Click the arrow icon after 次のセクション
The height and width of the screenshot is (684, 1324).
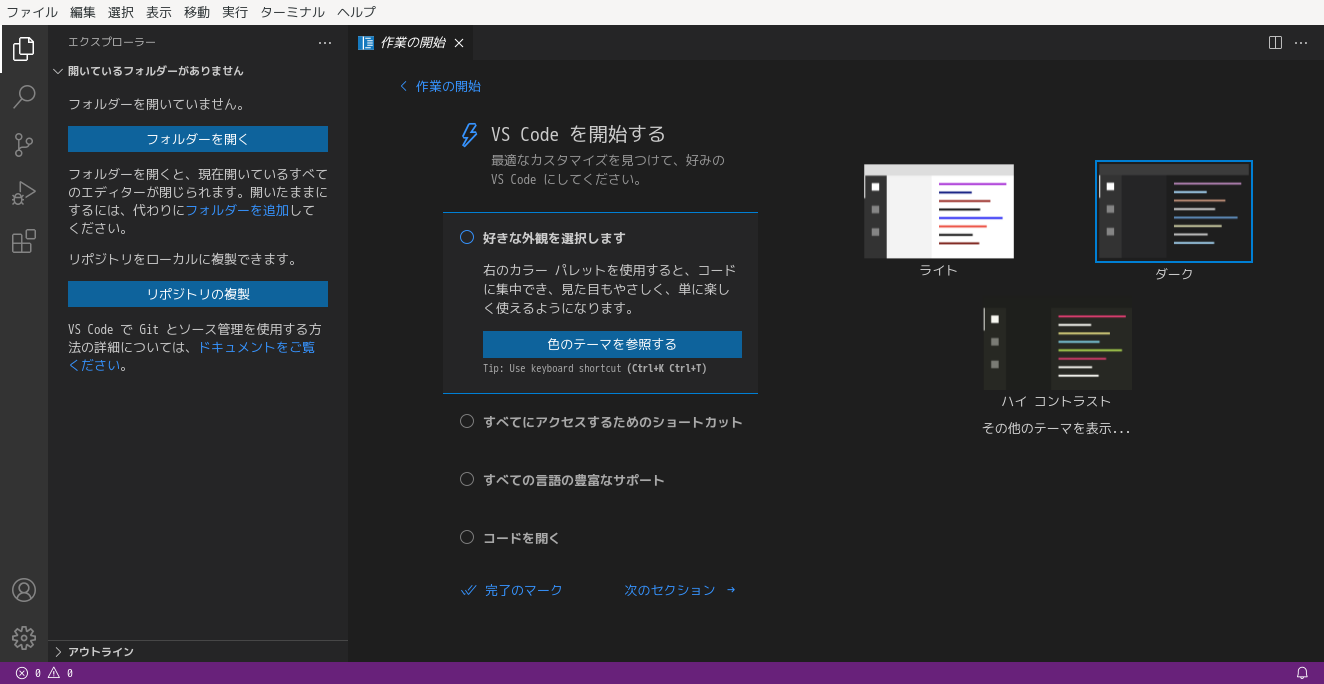click(x=731, y=590)
